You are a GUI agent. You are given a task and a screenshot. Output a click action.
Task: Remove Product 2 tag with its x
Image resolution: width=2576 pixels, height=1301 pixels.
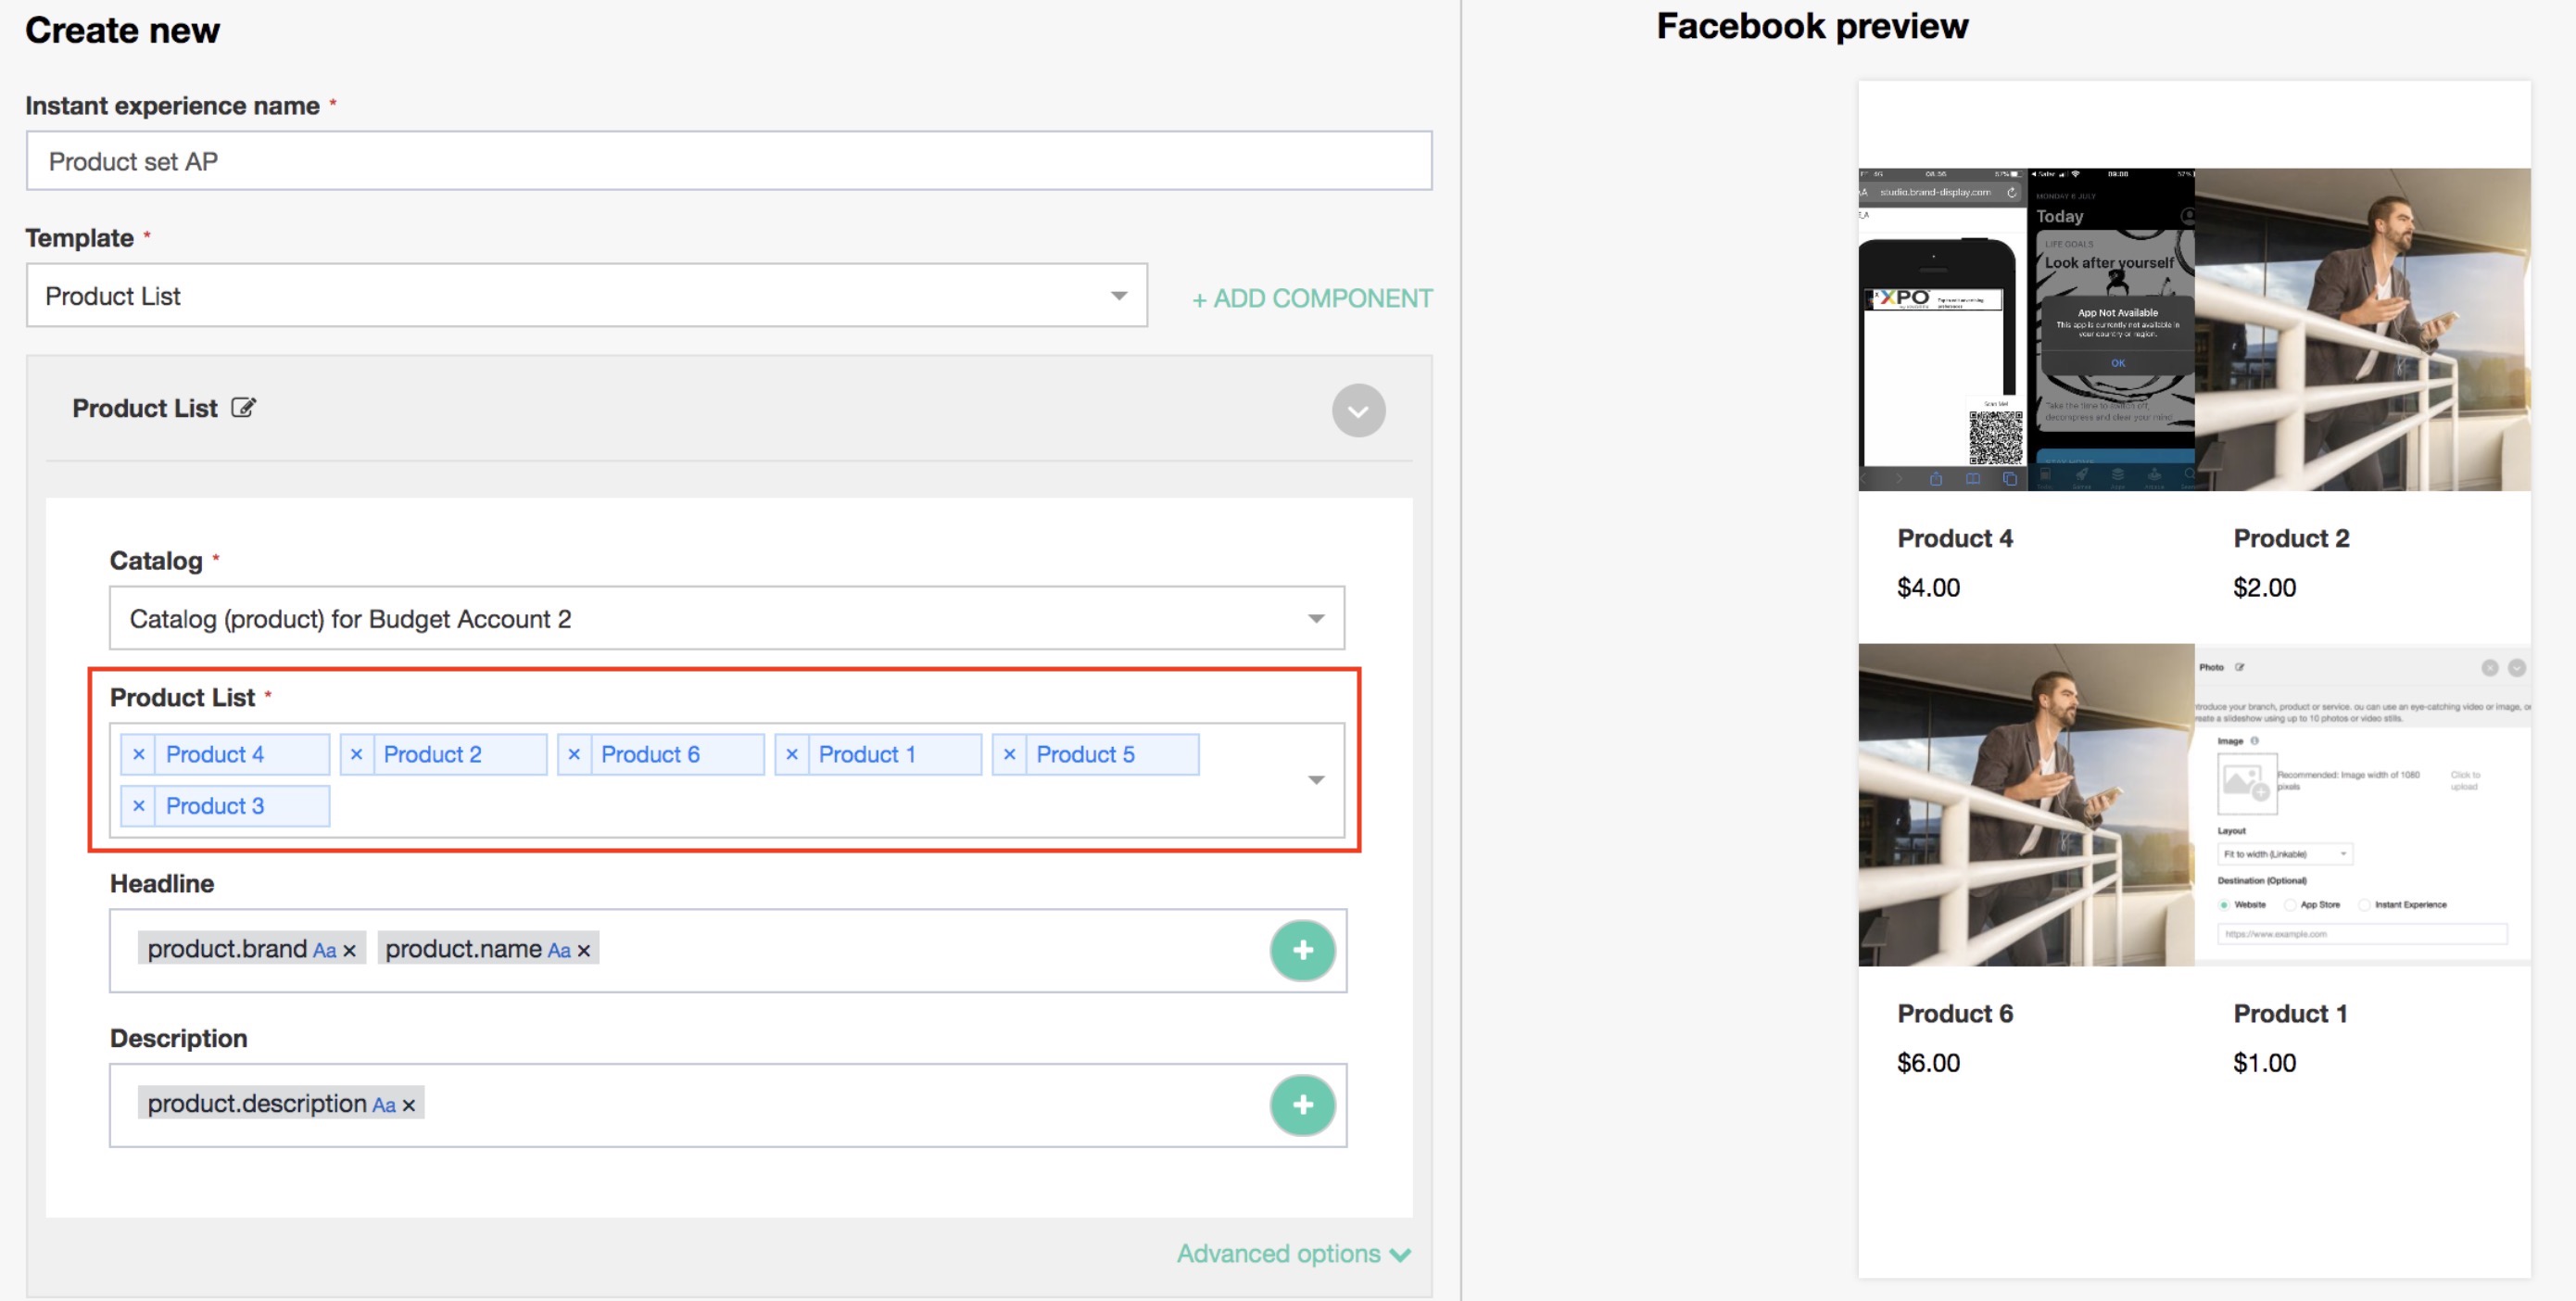tap(356, 755)
